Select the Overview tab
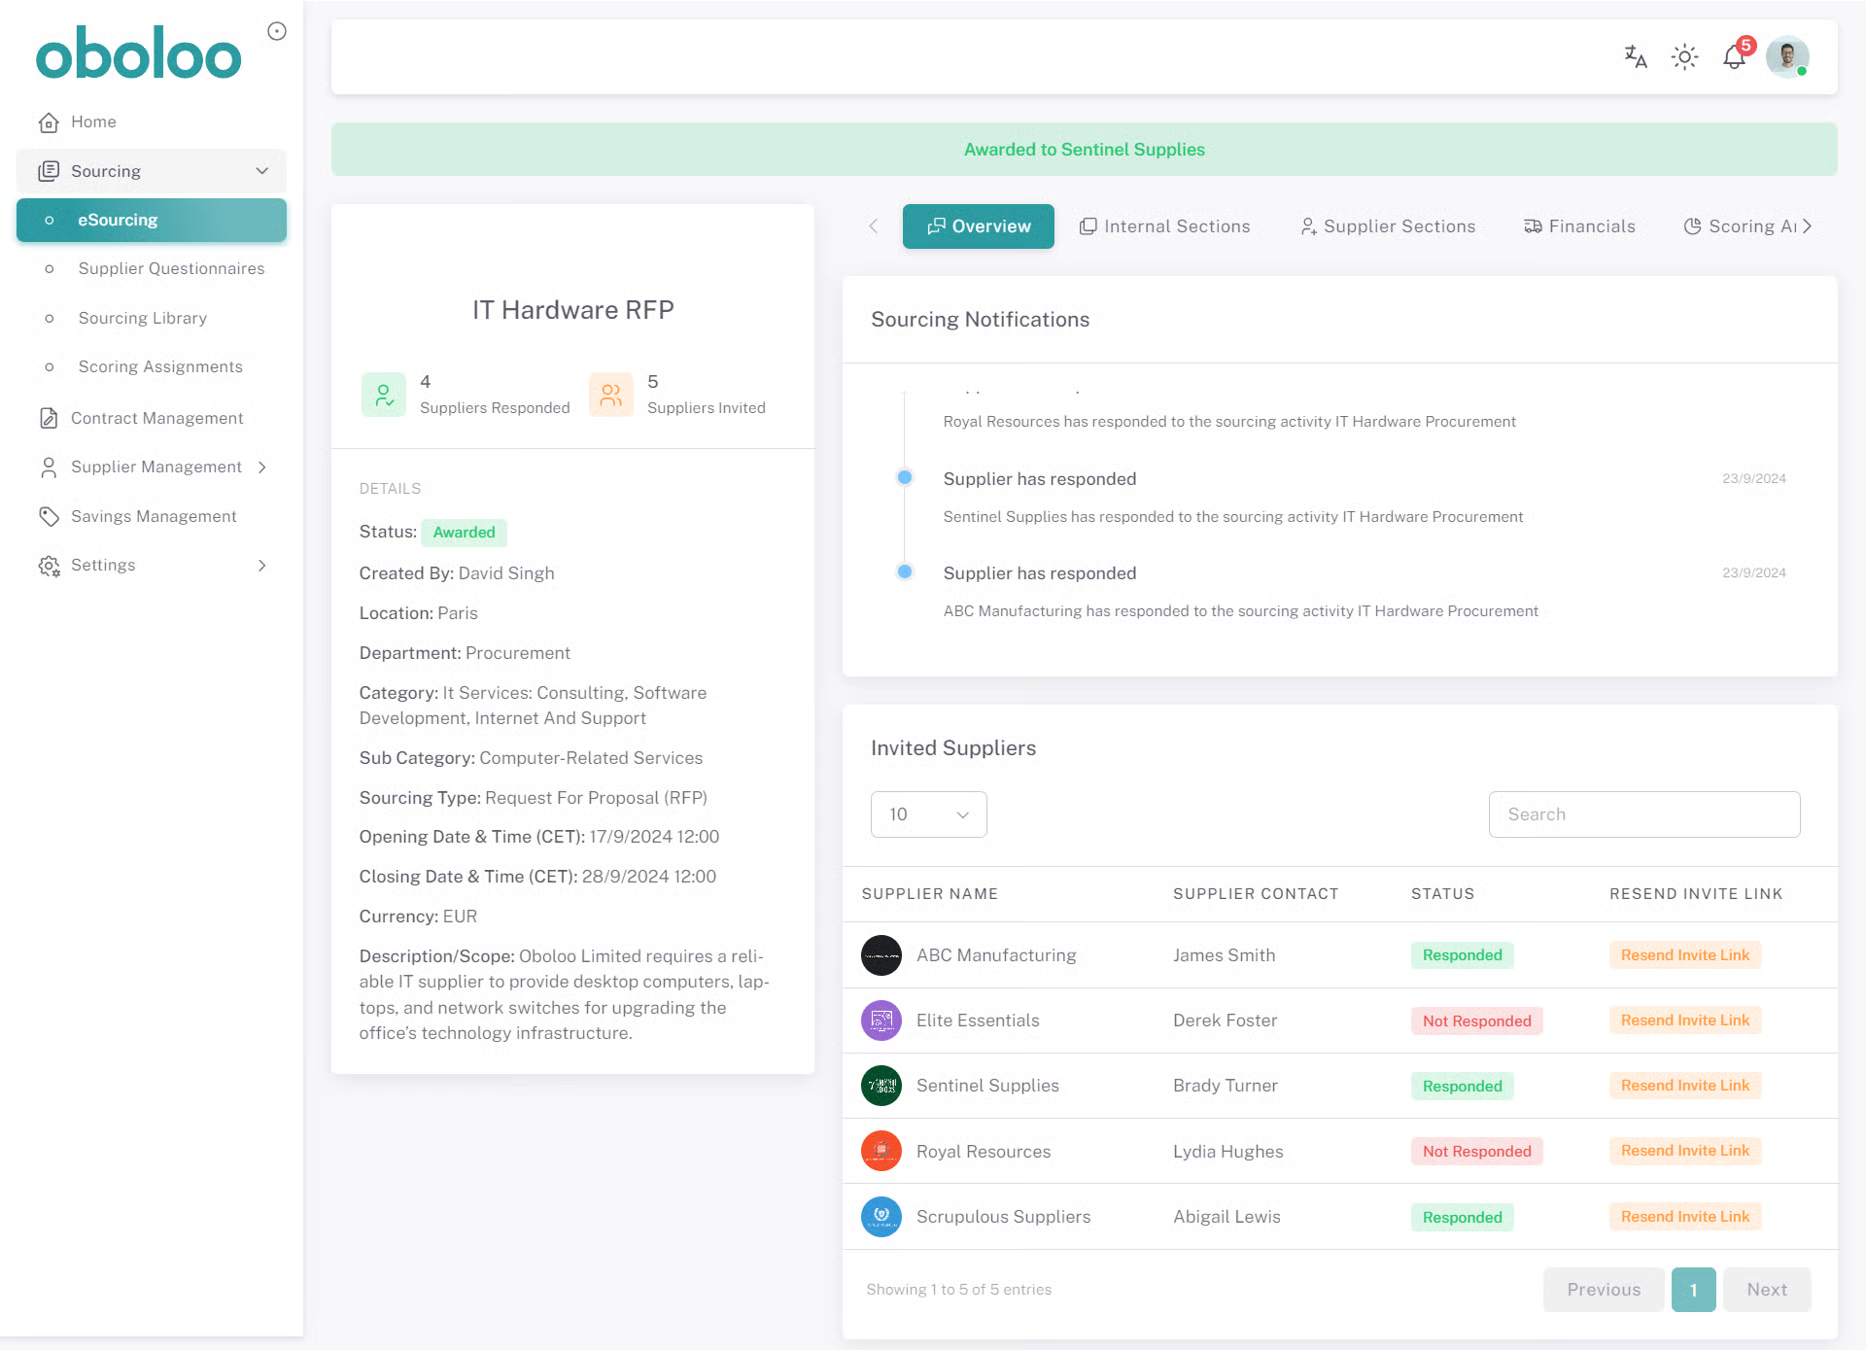The image size is (1866, 1350). [978, 226]
